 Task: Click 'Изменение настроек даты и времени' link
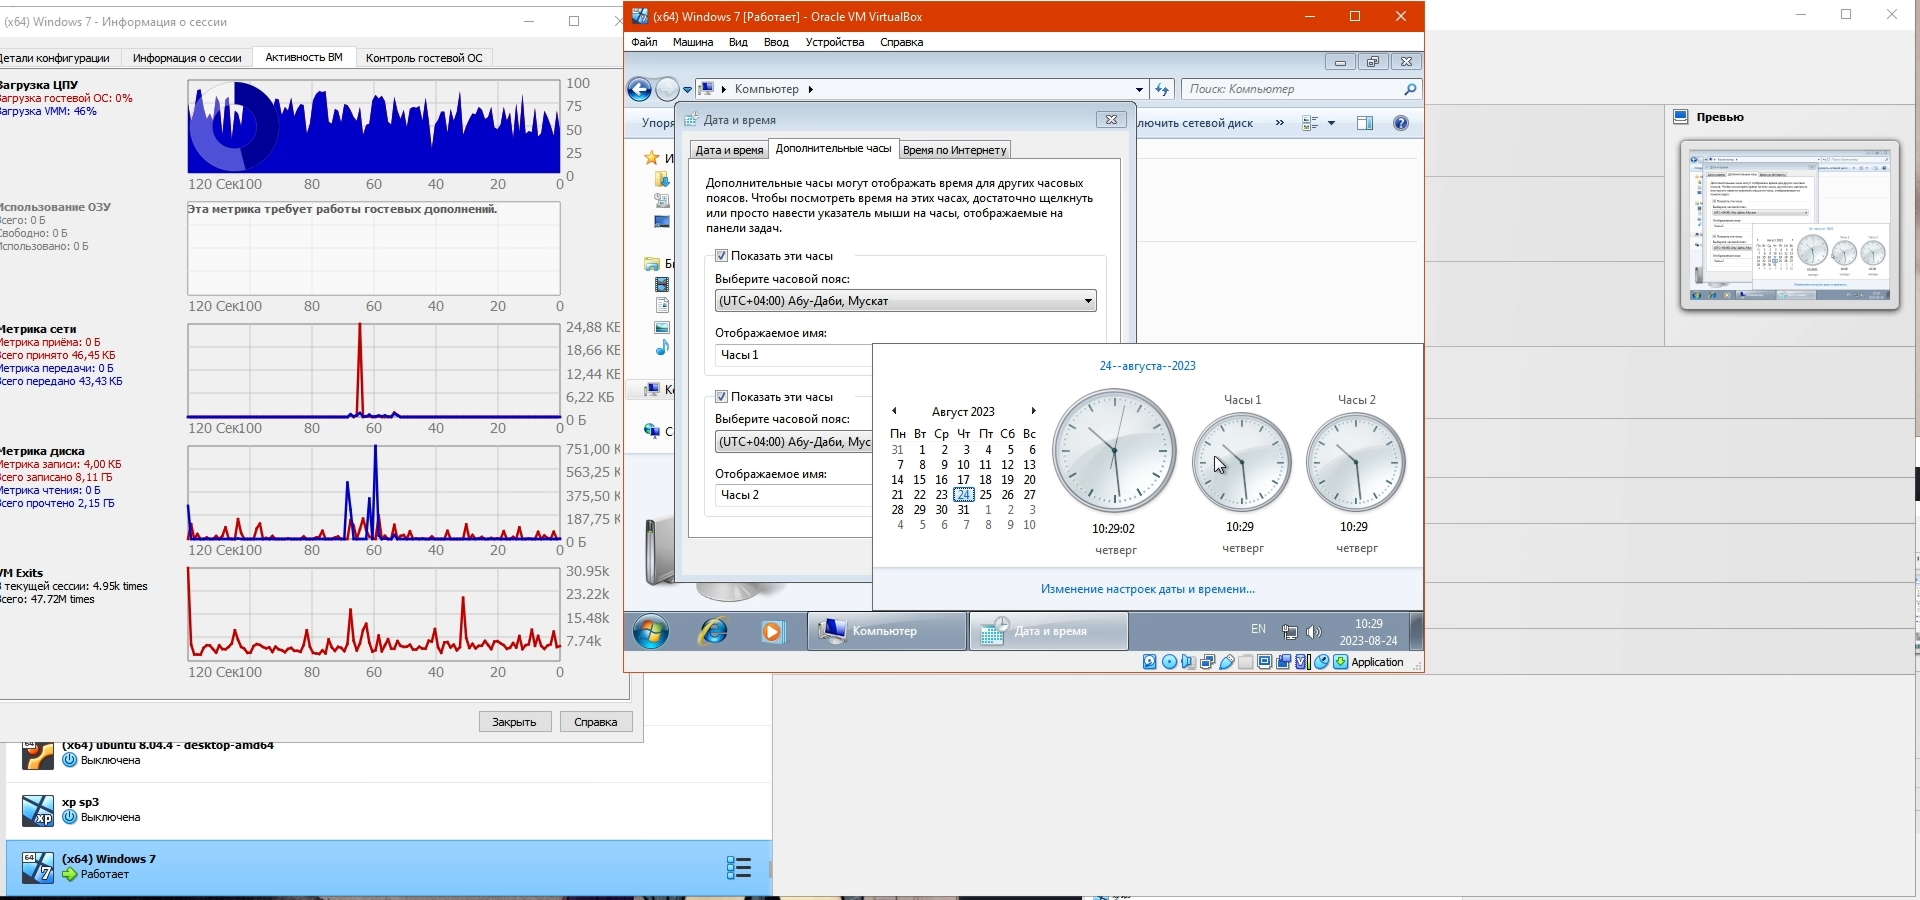1147,589
